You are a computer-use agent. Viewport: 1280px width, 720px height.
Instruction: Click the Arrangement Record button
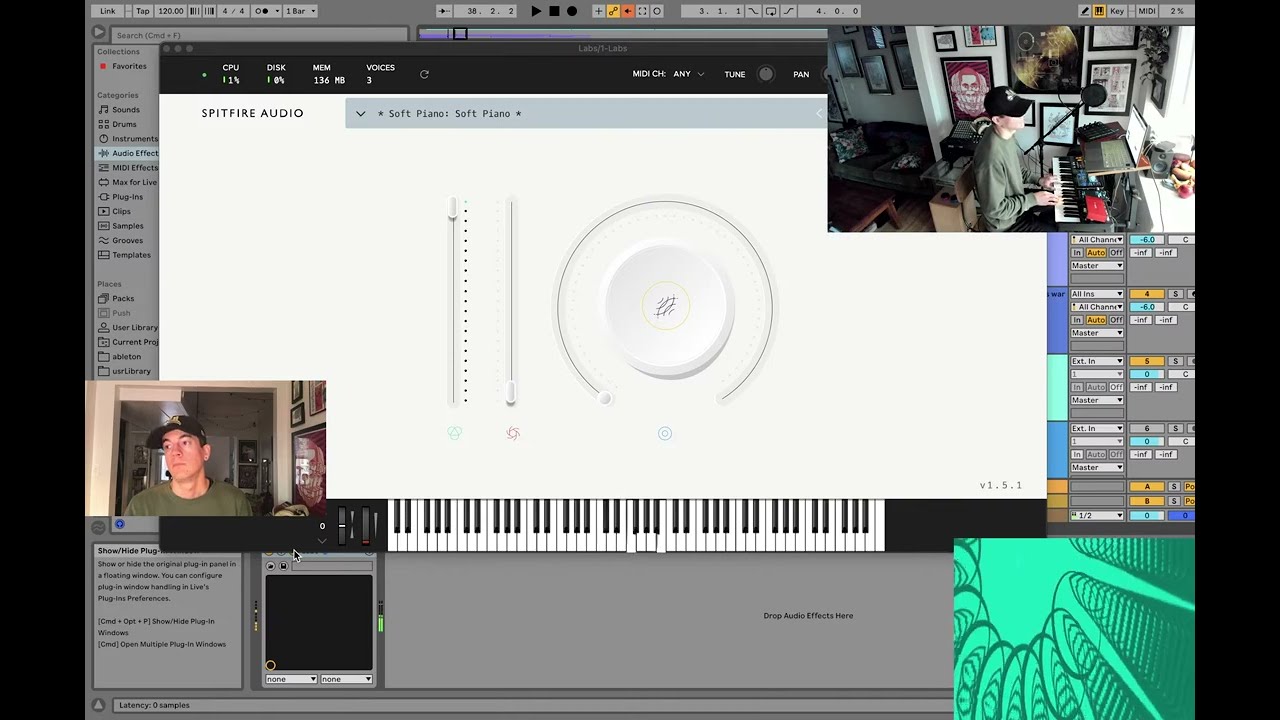(x=572, y=11)
